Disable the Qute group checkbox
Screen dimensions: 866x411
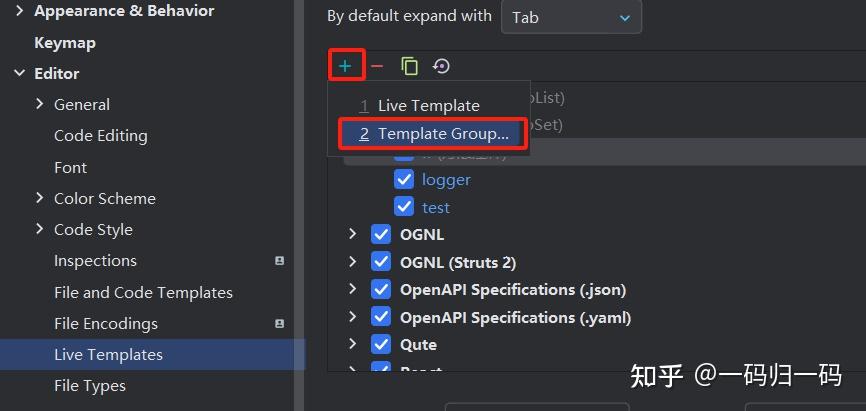click(x=381, y=344)
